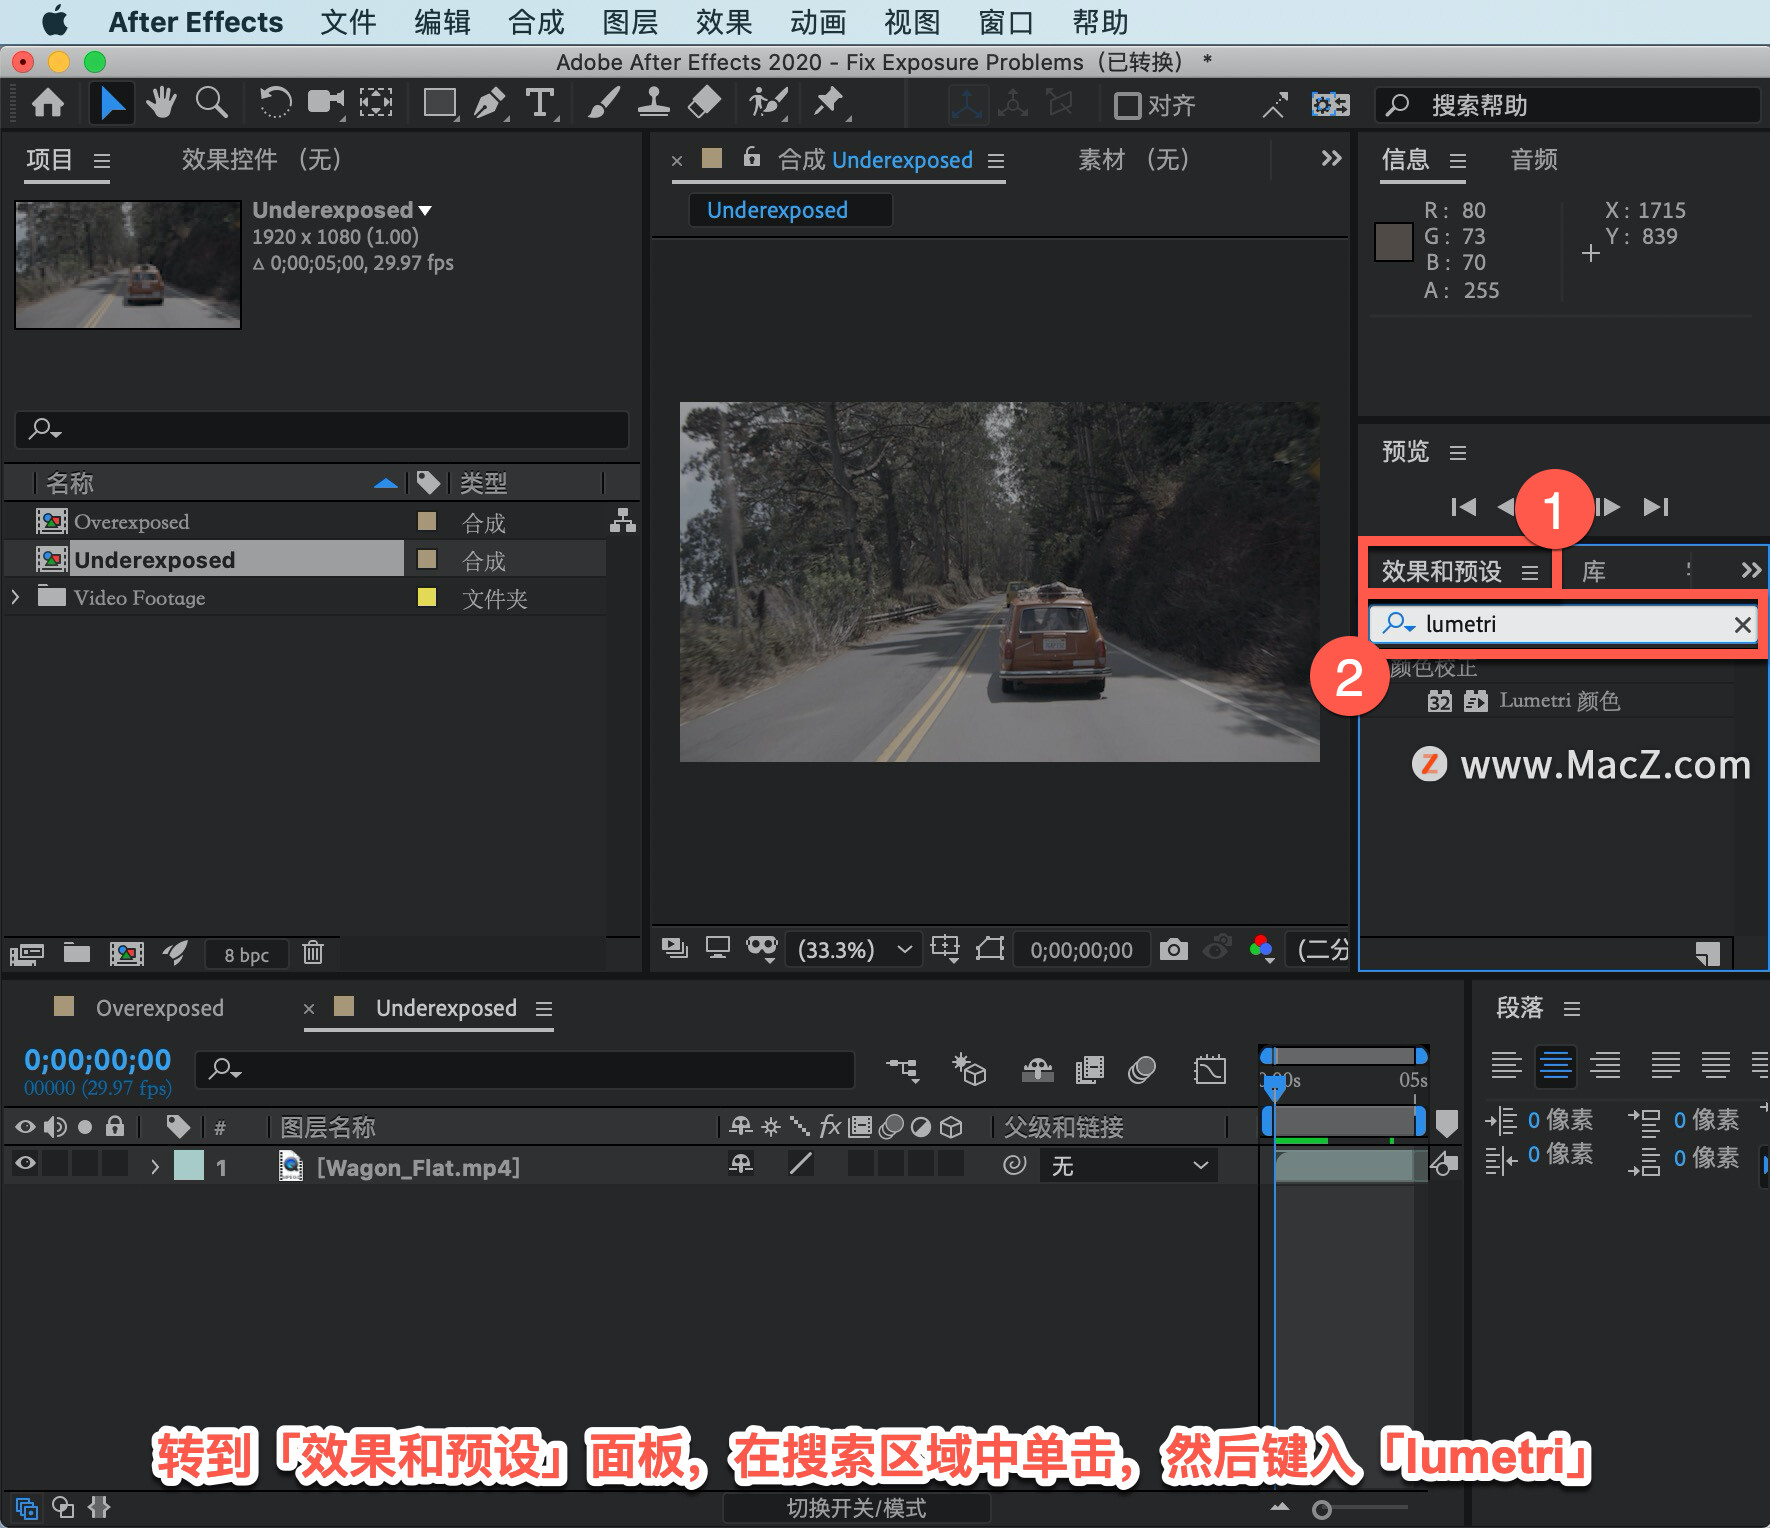The image size is (1770, 1528).
Task: Select the Unified Camera tool
Action: [325, 104]
